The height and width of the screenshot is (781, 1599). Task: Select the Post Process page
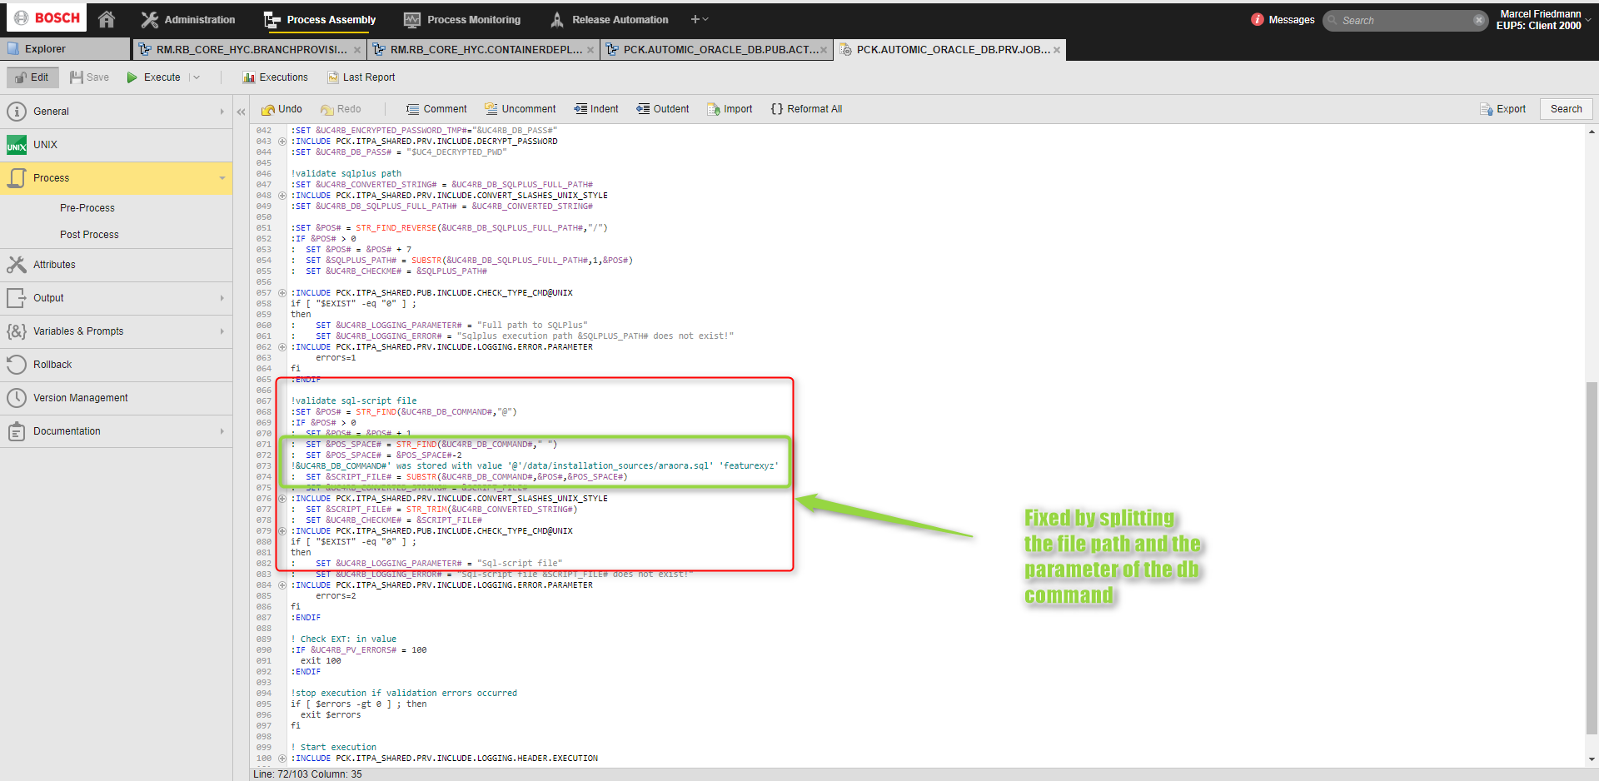[89, 234]
